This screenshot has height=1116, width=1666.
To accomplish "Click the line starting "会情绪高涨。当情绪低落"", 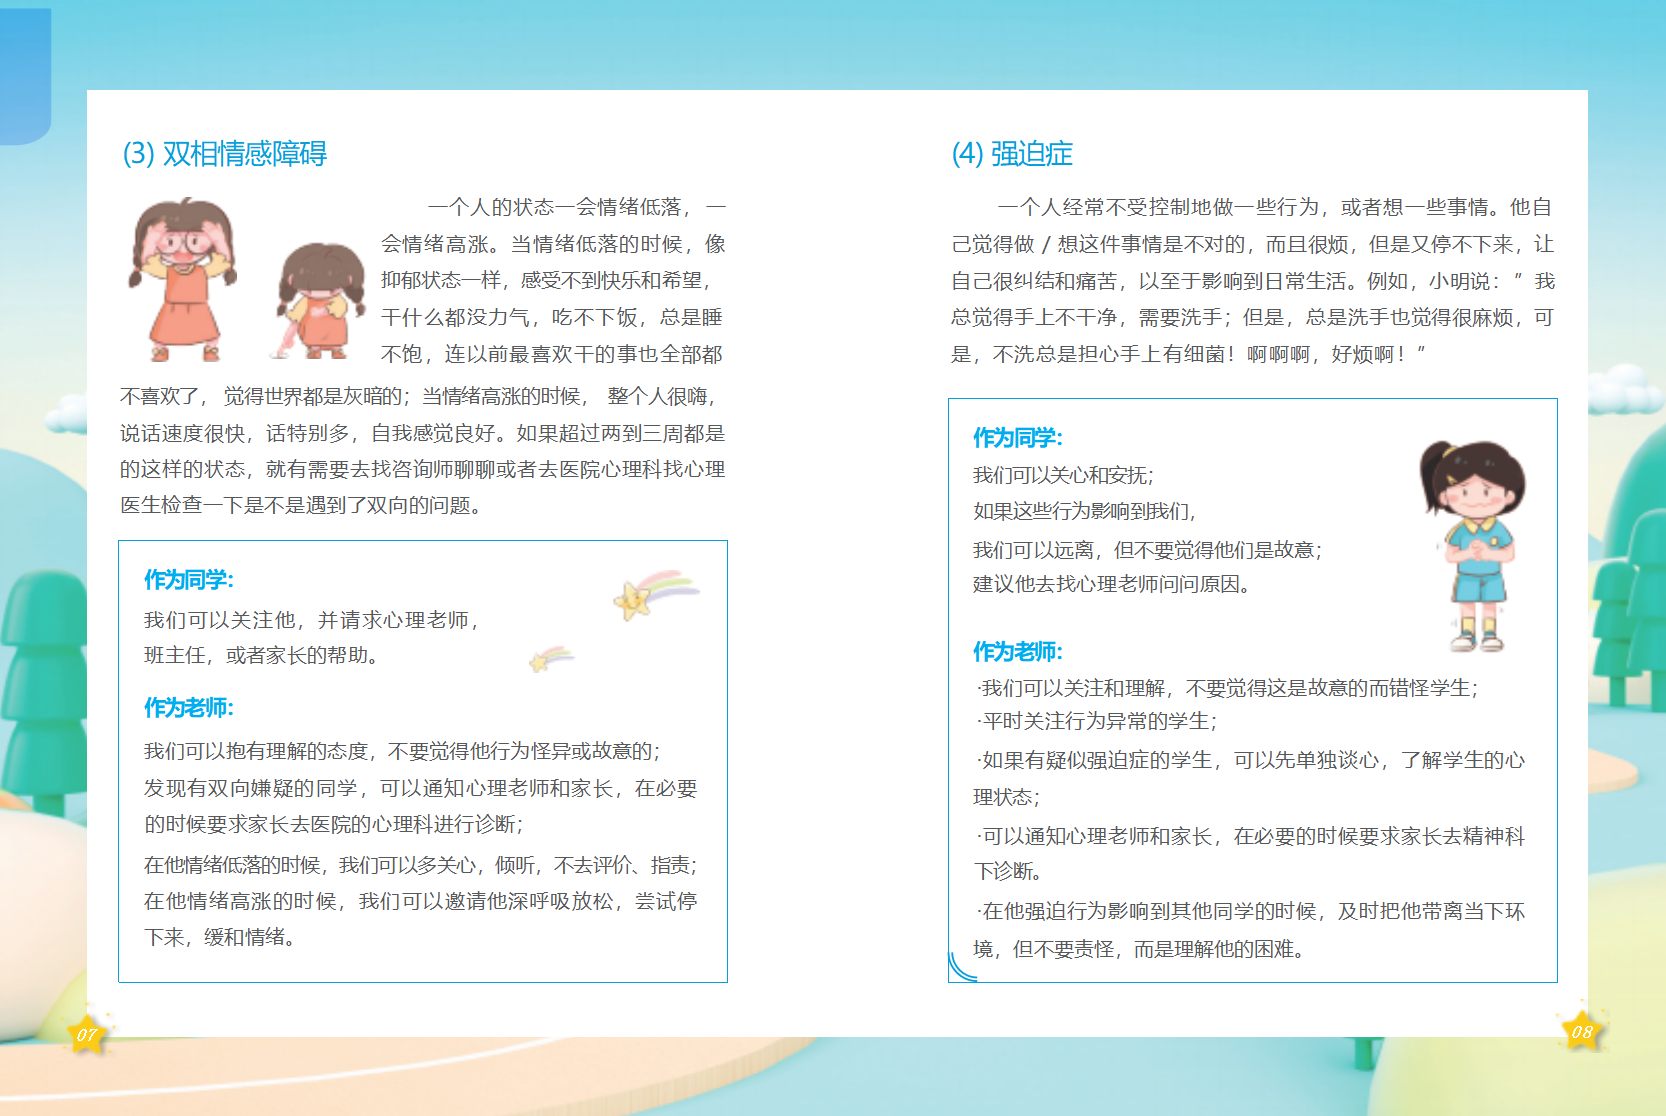I will tap(553, 244).
